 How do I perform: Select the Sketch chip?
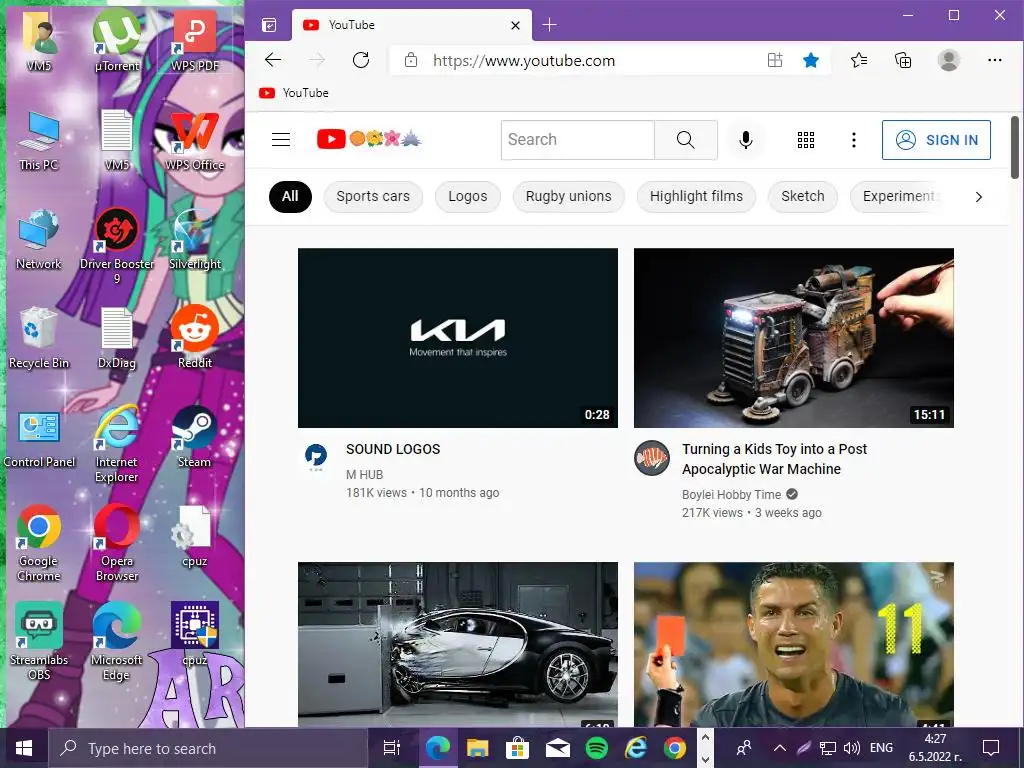tap(803, 197)
